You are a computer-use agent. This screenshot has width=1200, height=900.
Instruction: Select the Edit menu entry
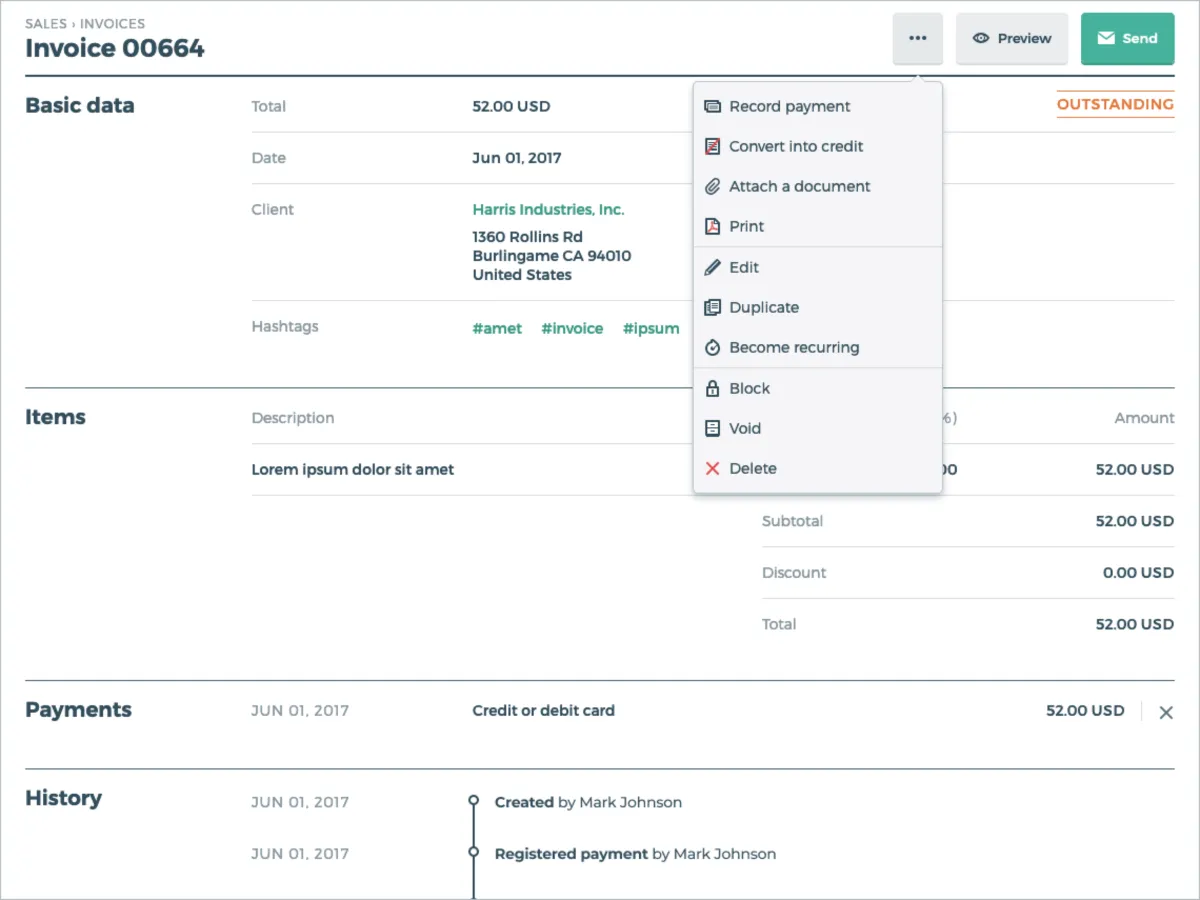744,267
